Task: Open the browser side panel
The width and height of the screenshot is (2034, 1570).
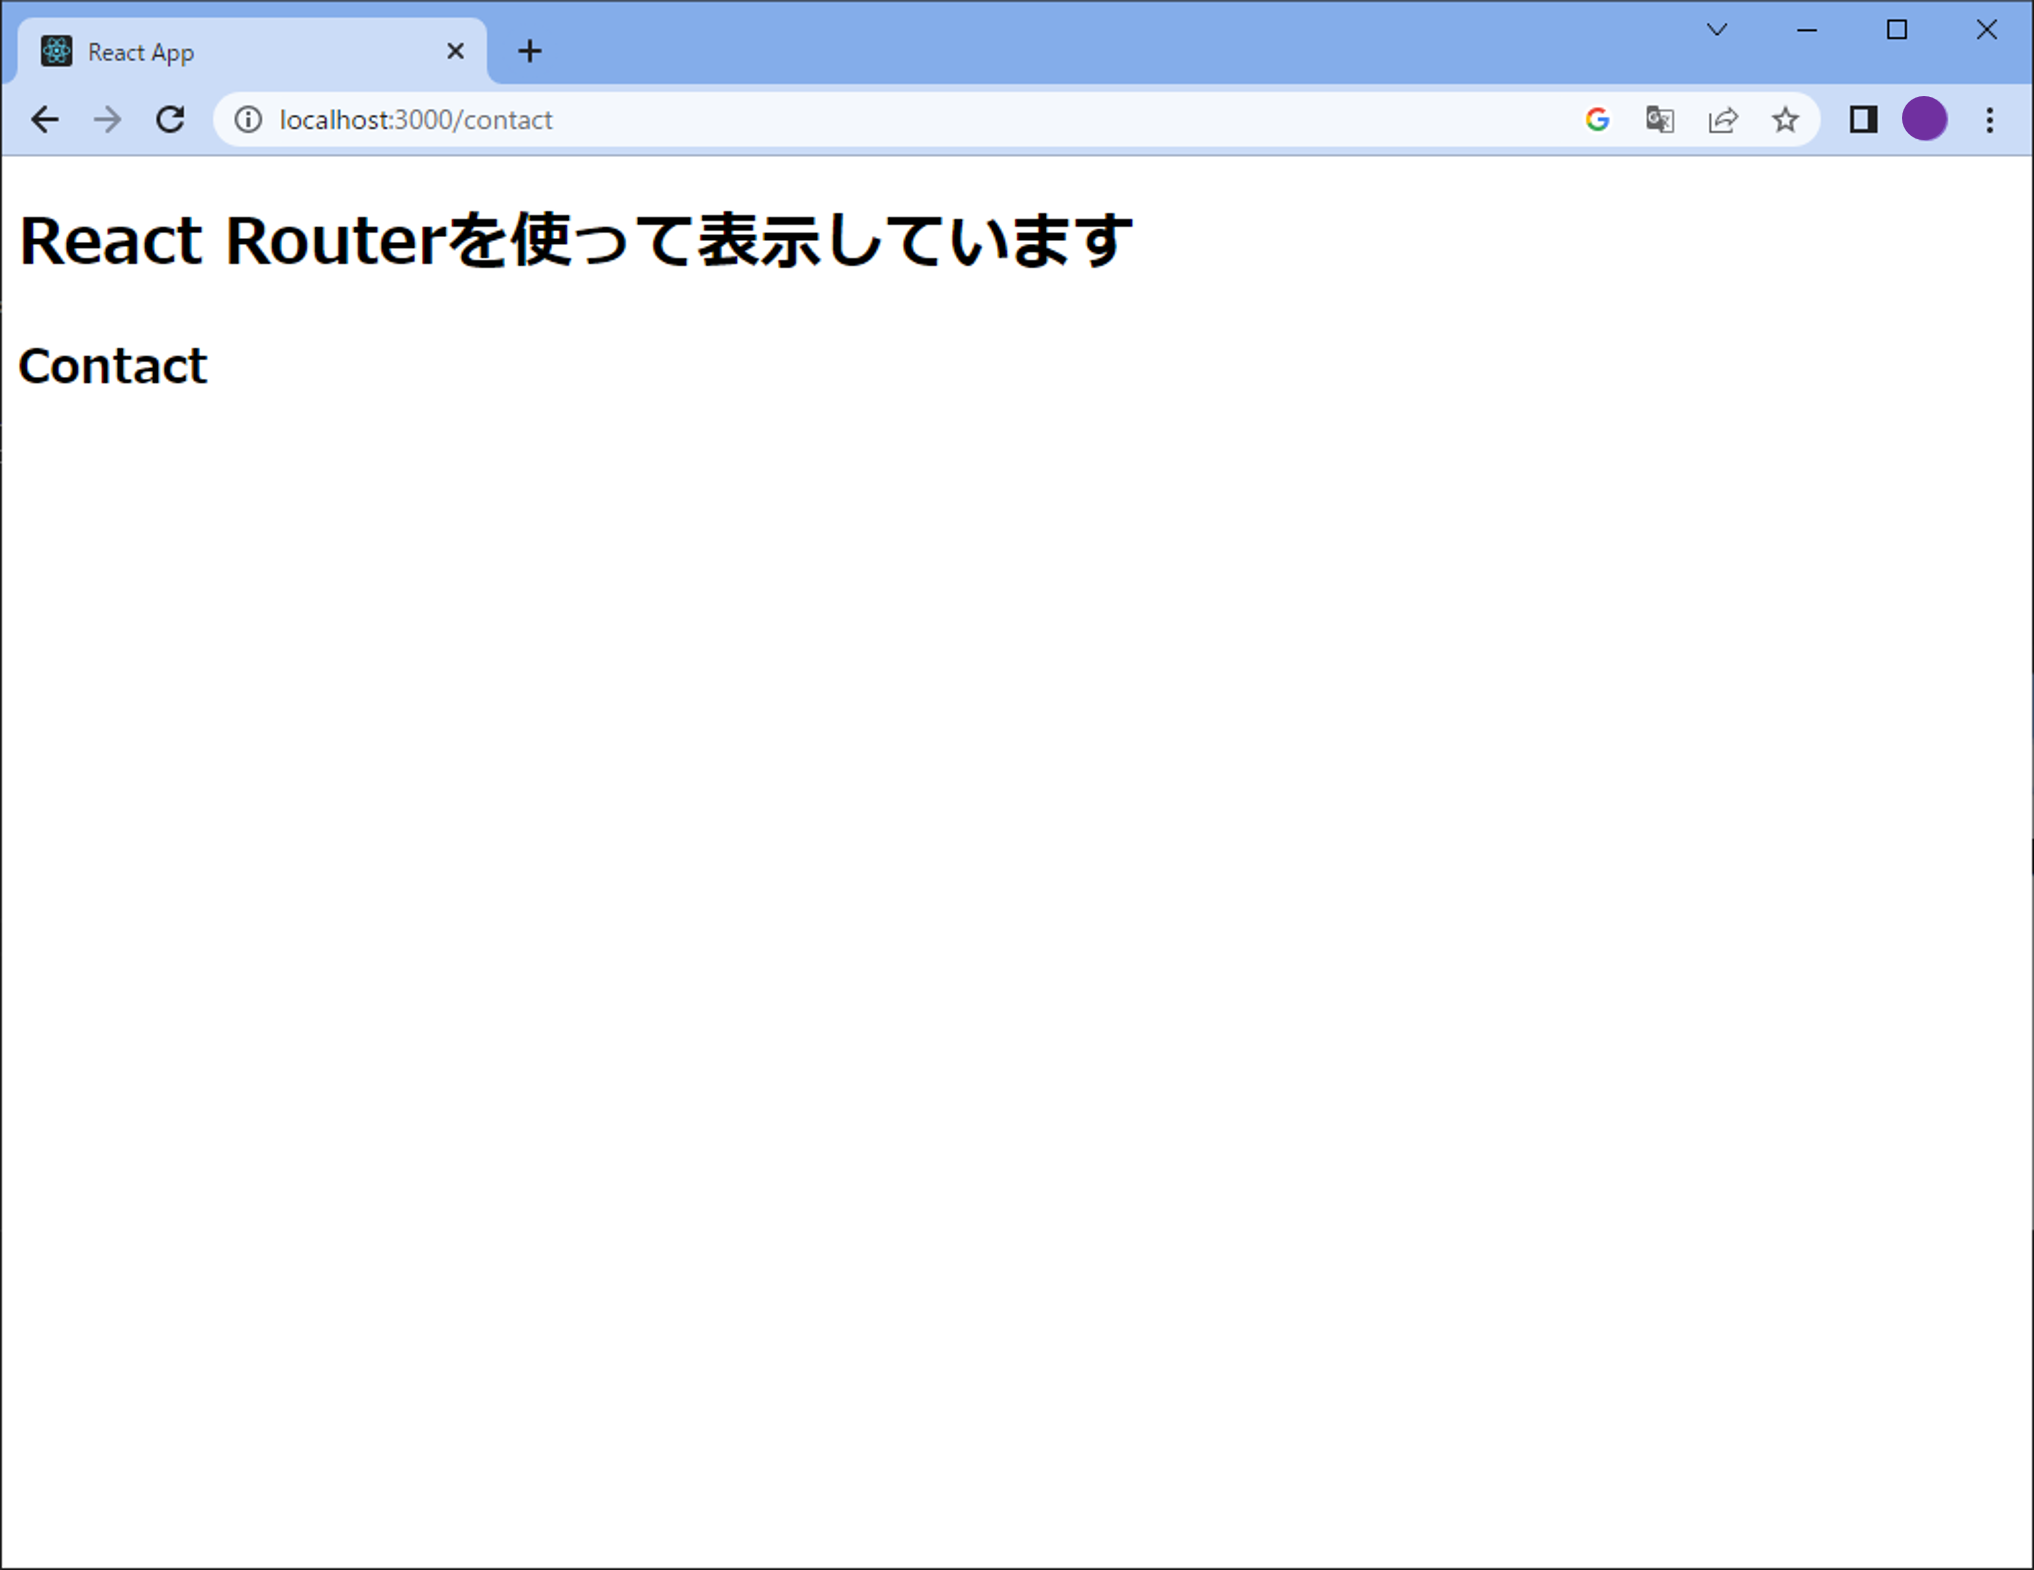Action: tap(1863, 120)
